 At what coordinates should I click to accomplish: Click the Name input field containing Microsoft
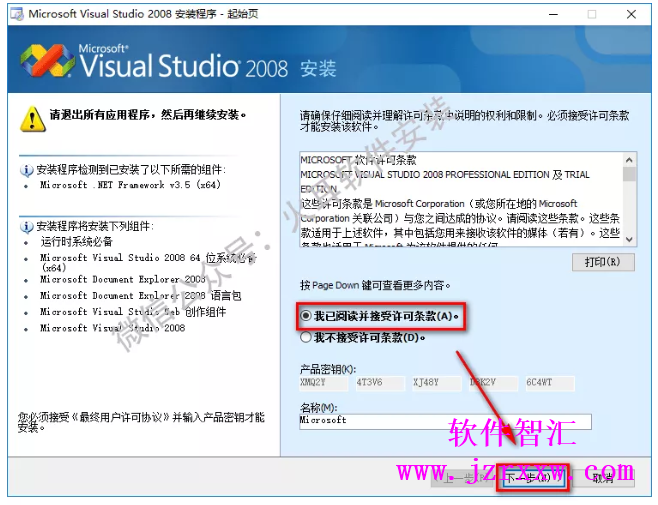(445, 421)
